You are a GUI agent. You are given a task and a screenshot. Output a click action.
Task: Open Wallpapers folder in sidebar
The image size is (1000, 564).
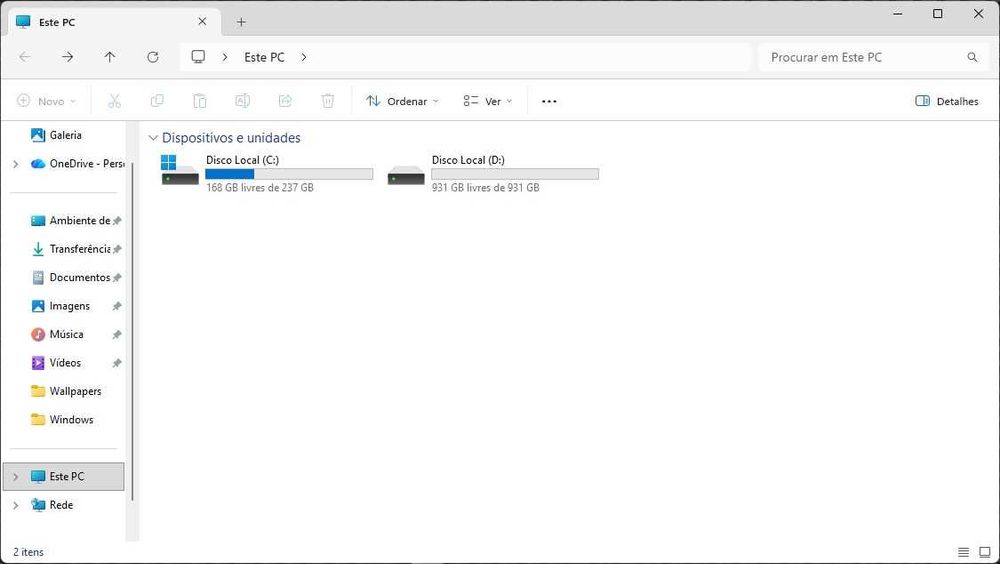click(66, 391)
